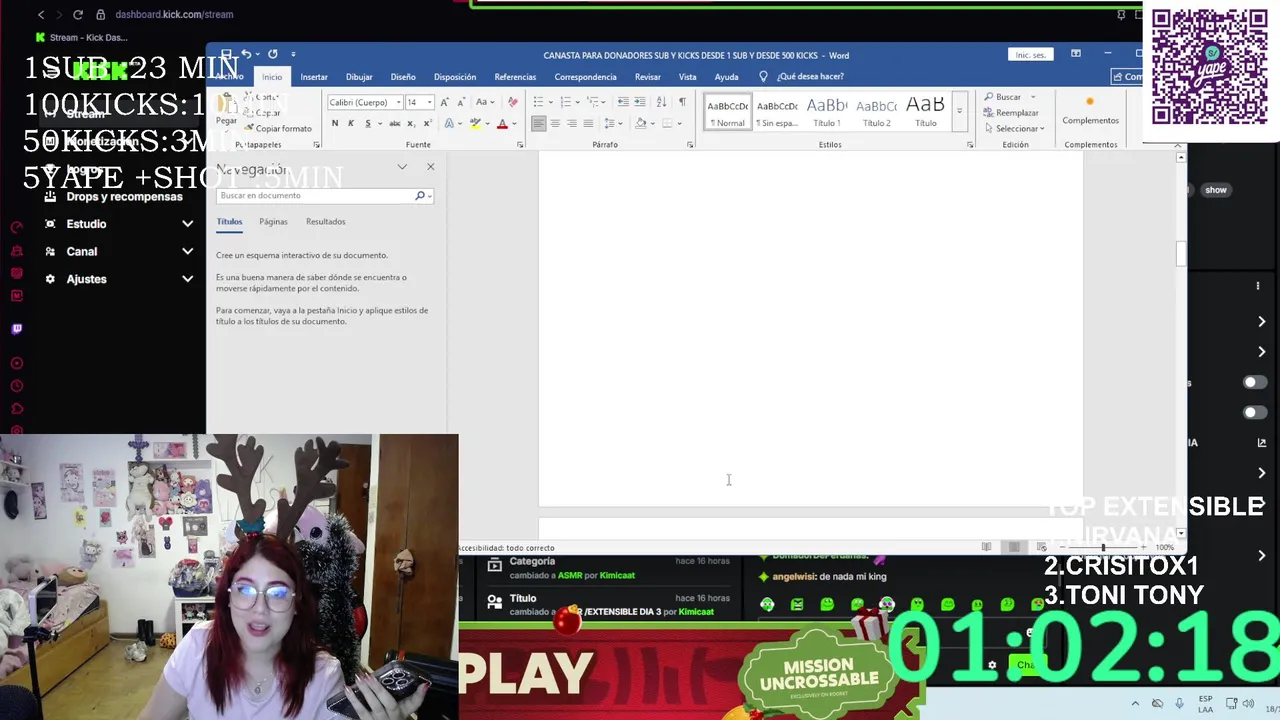This screenshot has height=720, width=1280.
Task: Apply strikethrough (abc) formatting
Action: pyautogui.click(x=395, y=123)
